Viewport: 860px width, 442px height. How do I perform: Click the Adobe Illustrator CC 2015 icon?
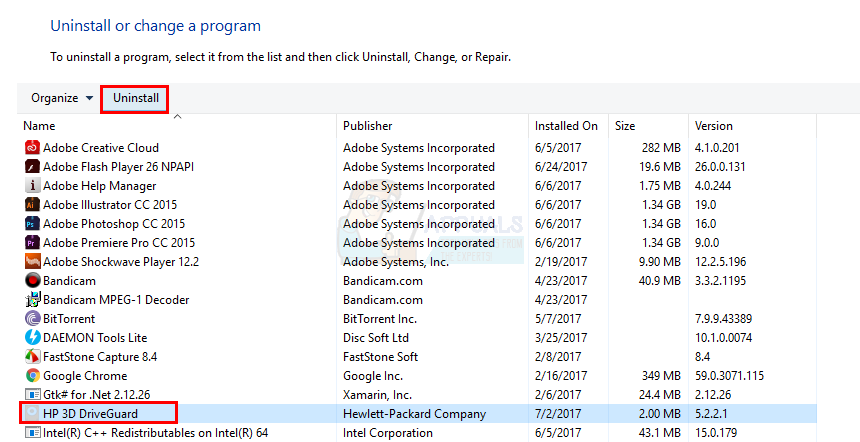(x=32, y=205)
